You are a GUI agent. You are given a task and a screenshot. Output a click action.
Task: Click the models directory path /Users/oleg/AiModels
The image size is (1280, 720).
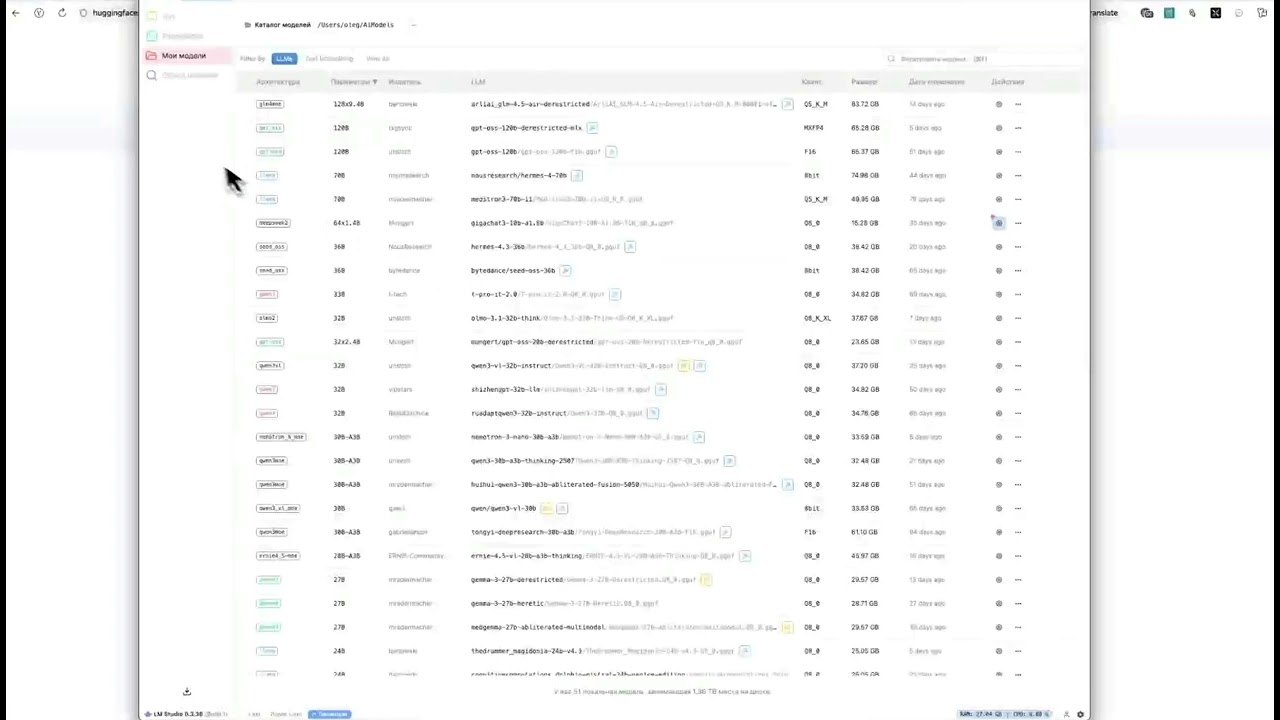[355, 25]
